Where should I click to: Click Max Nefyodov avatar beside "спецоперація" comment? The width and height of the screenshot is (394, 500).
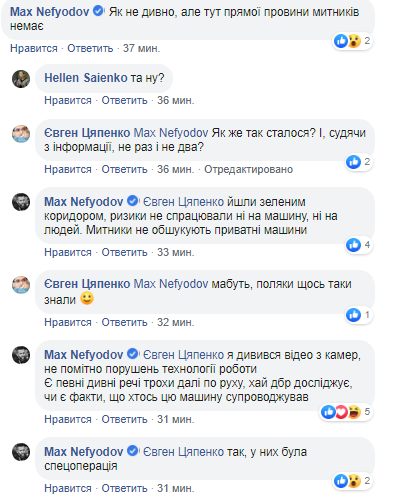point(21,452)
